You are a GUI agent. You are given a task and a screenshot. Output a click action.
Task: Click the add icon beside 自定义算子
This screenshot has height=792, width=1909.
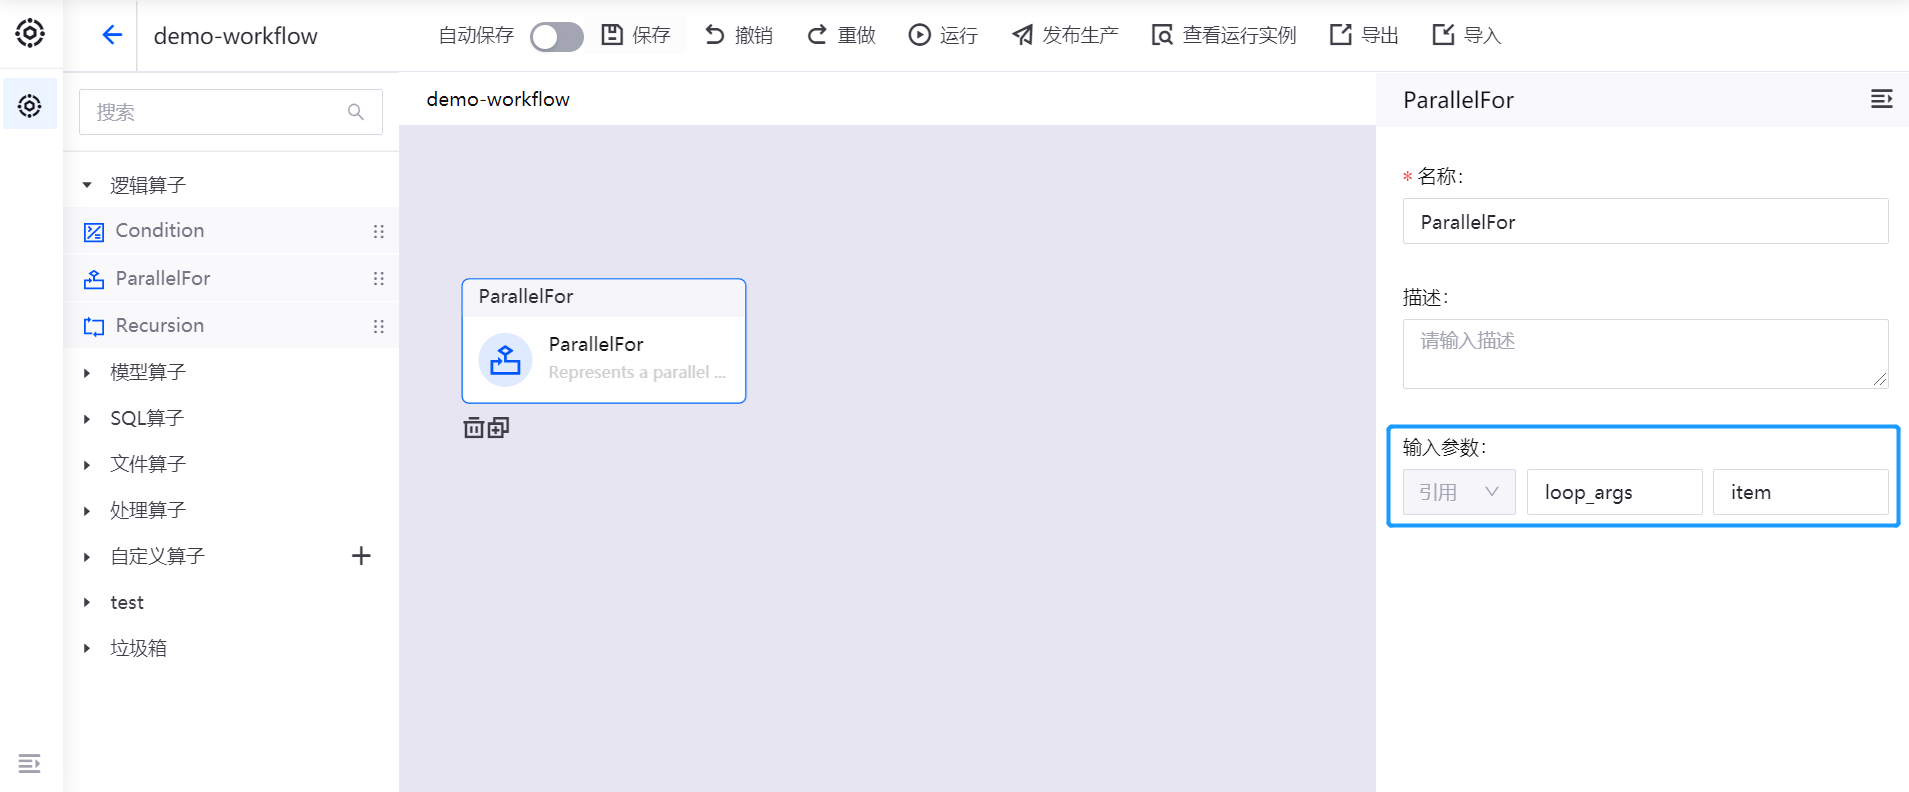pyautogui.click(x=361, y=556)
